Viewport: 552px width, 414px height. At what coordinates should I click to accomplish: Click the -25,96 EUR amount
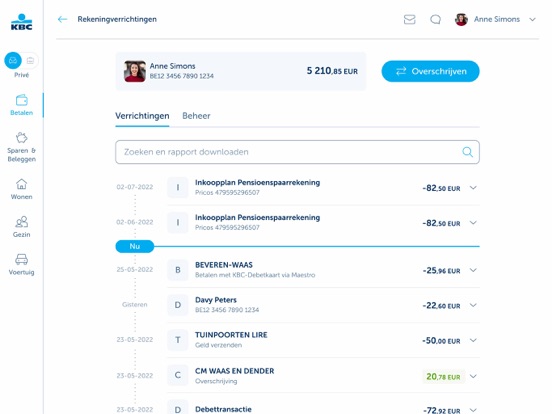[x=441, y=270]
